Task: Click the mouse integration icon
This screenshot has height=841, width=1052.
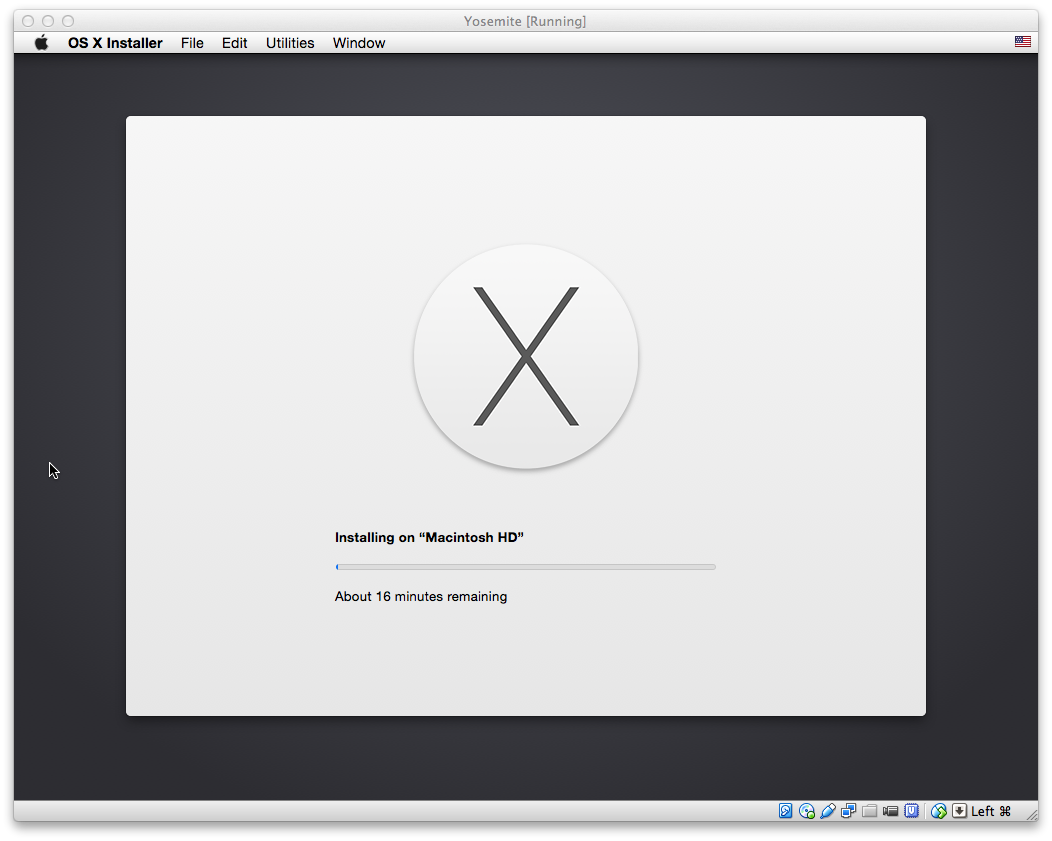Action: point(938,811)
